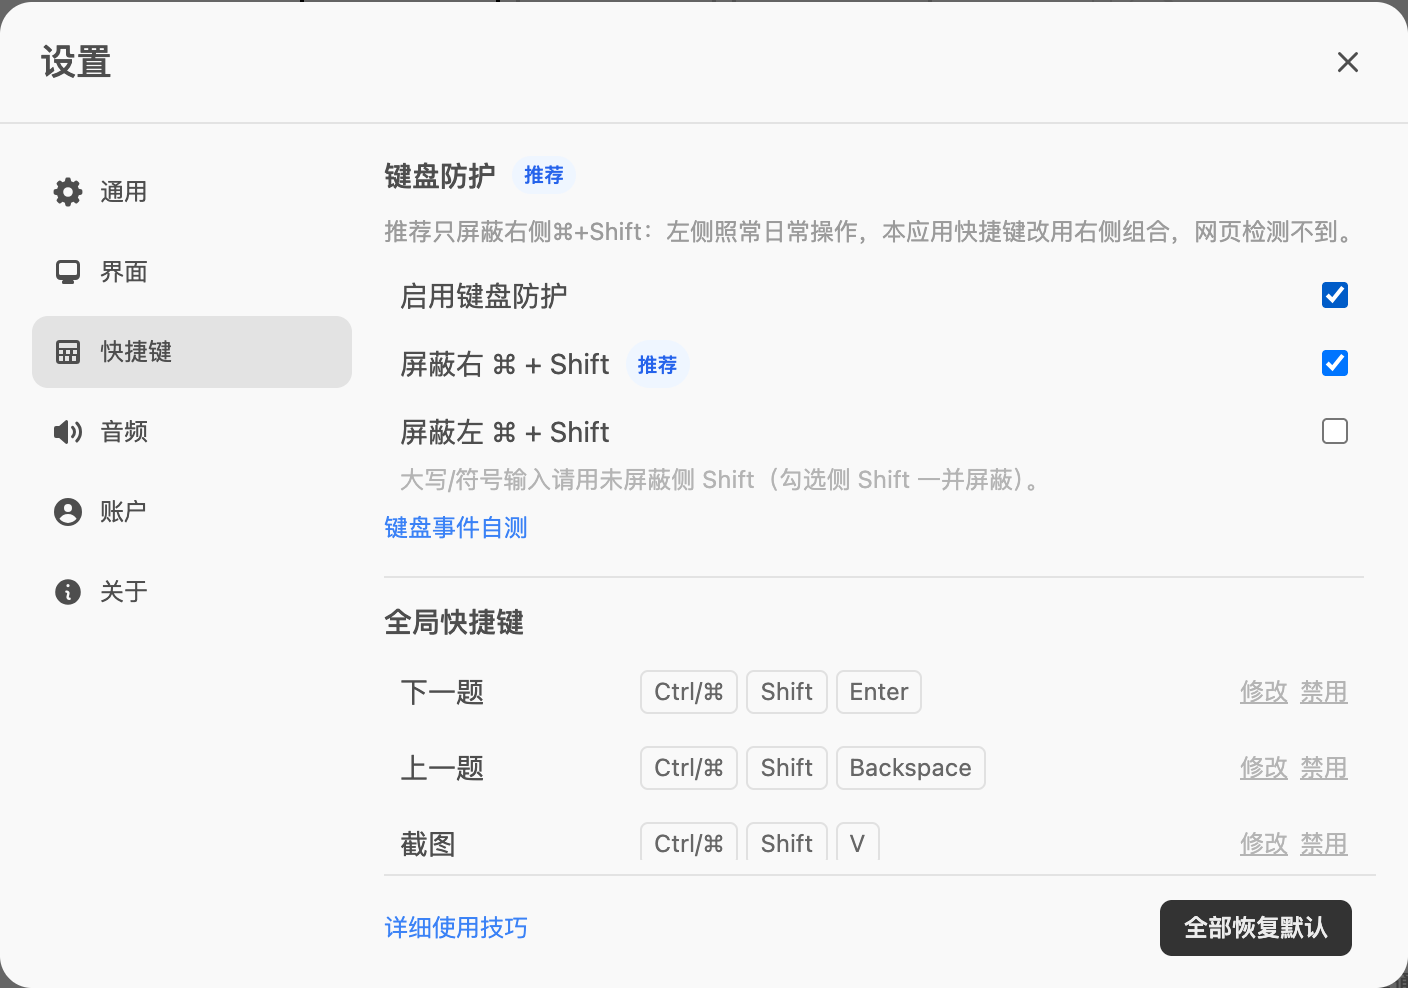Image resolution: width=1408 pixels, height=988 pixels.
Task: Click 禁用 for the 下一题 shortcut
Action: [x=1324, y=692]
